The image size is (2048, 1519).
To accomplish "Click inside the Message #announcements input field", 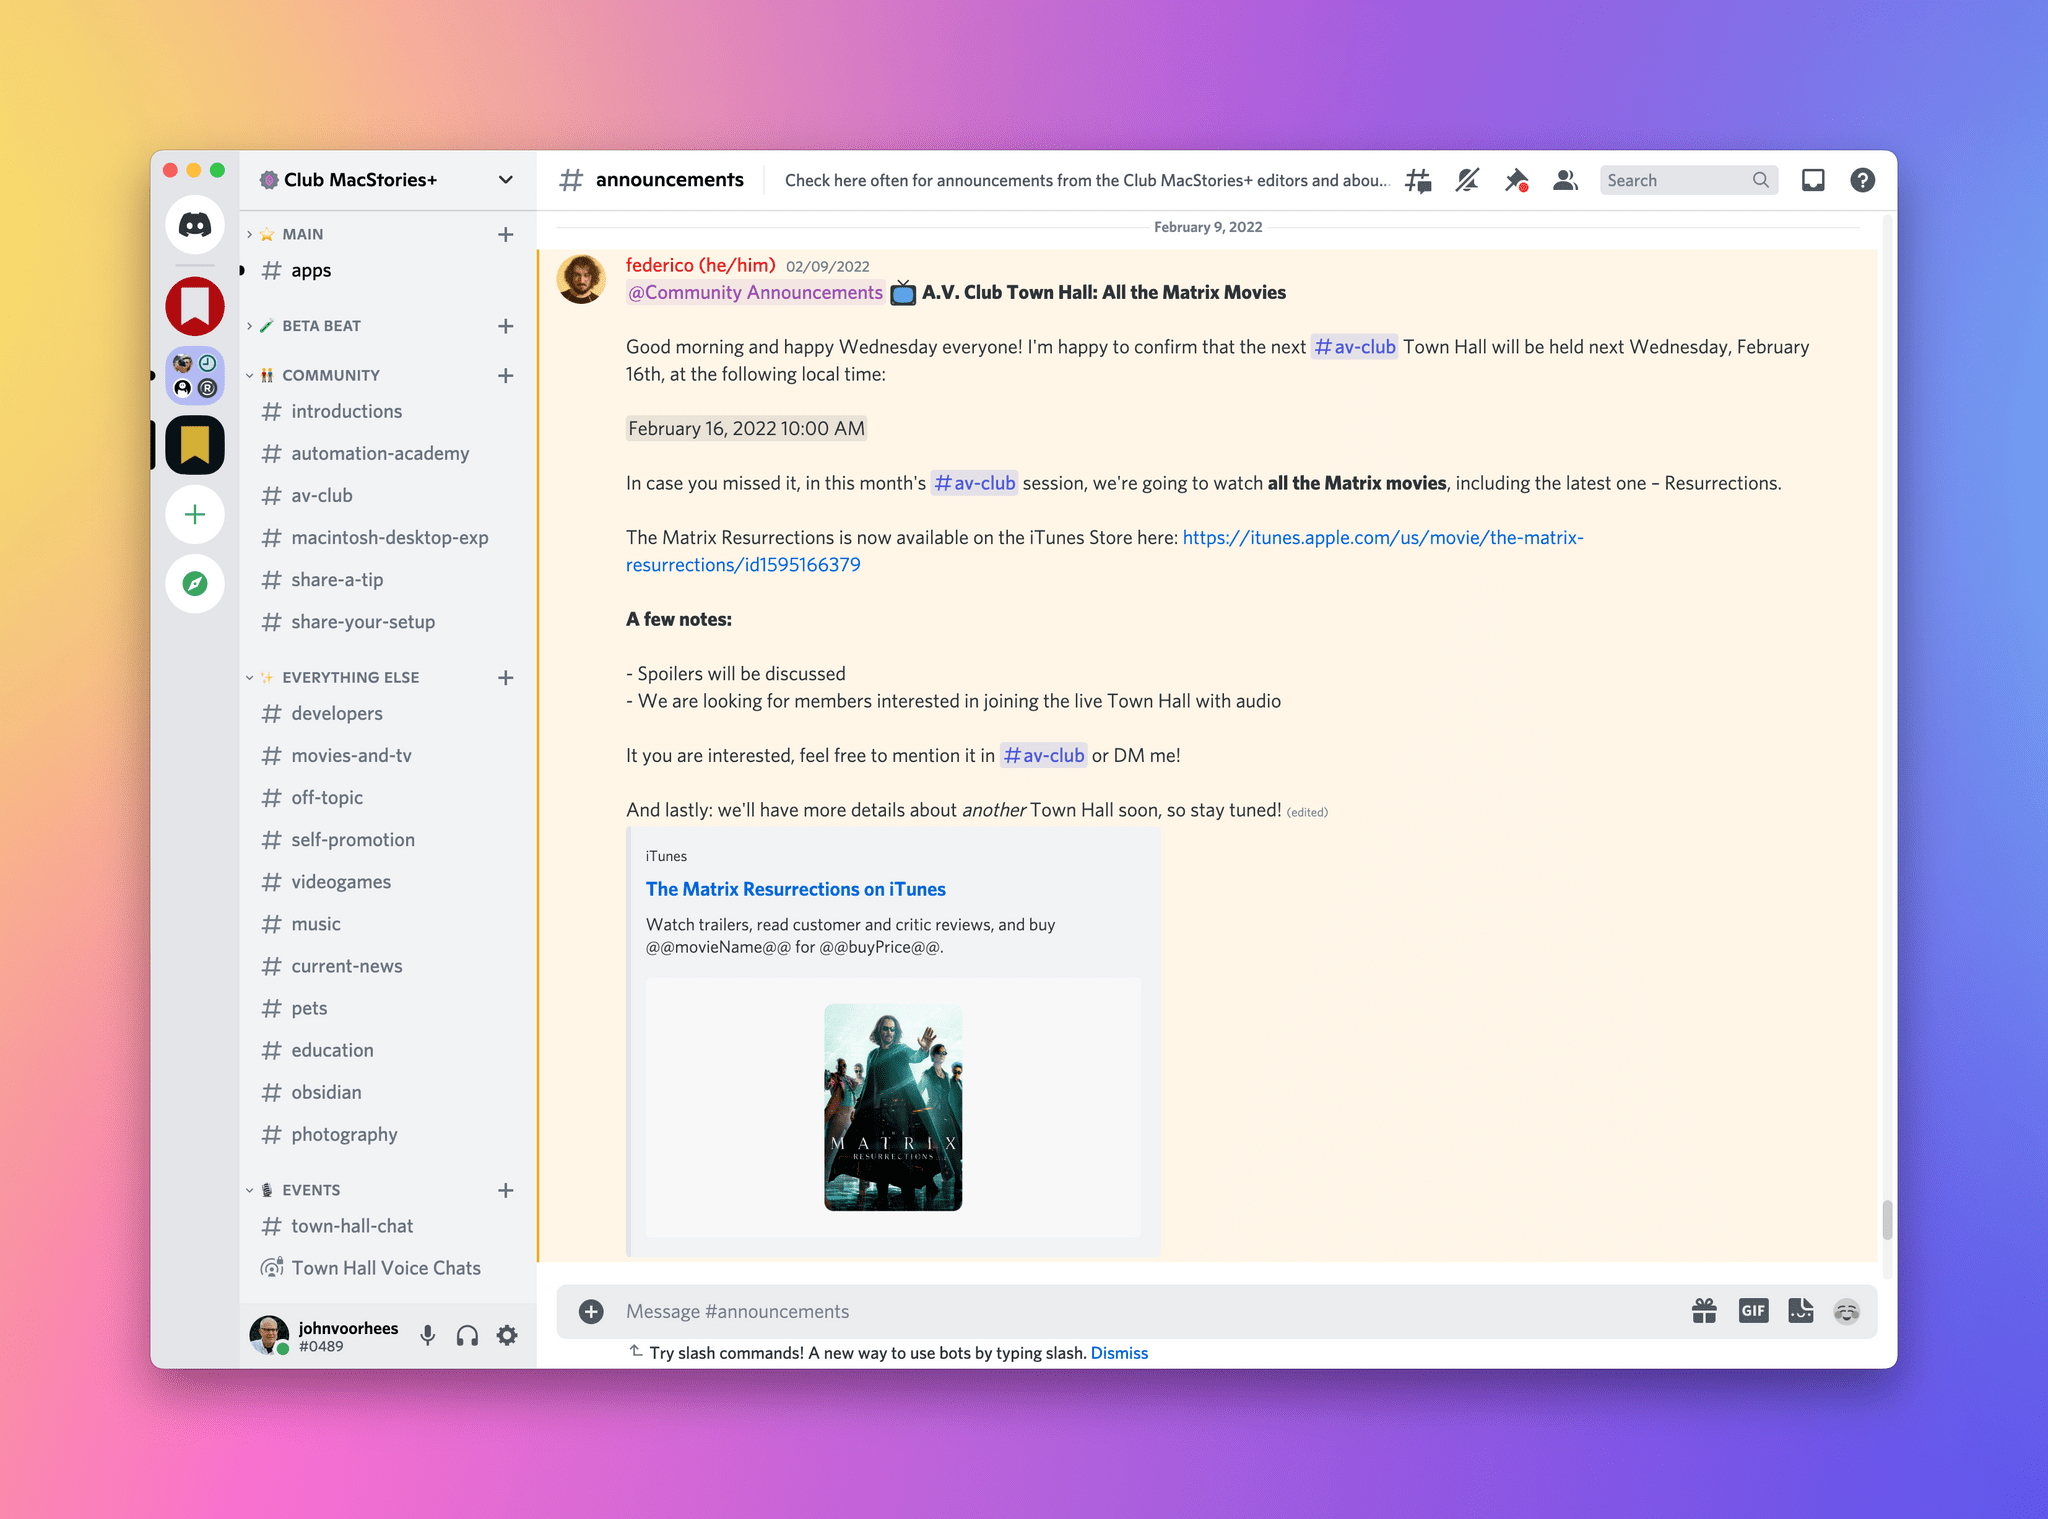I will 1144,1310.
